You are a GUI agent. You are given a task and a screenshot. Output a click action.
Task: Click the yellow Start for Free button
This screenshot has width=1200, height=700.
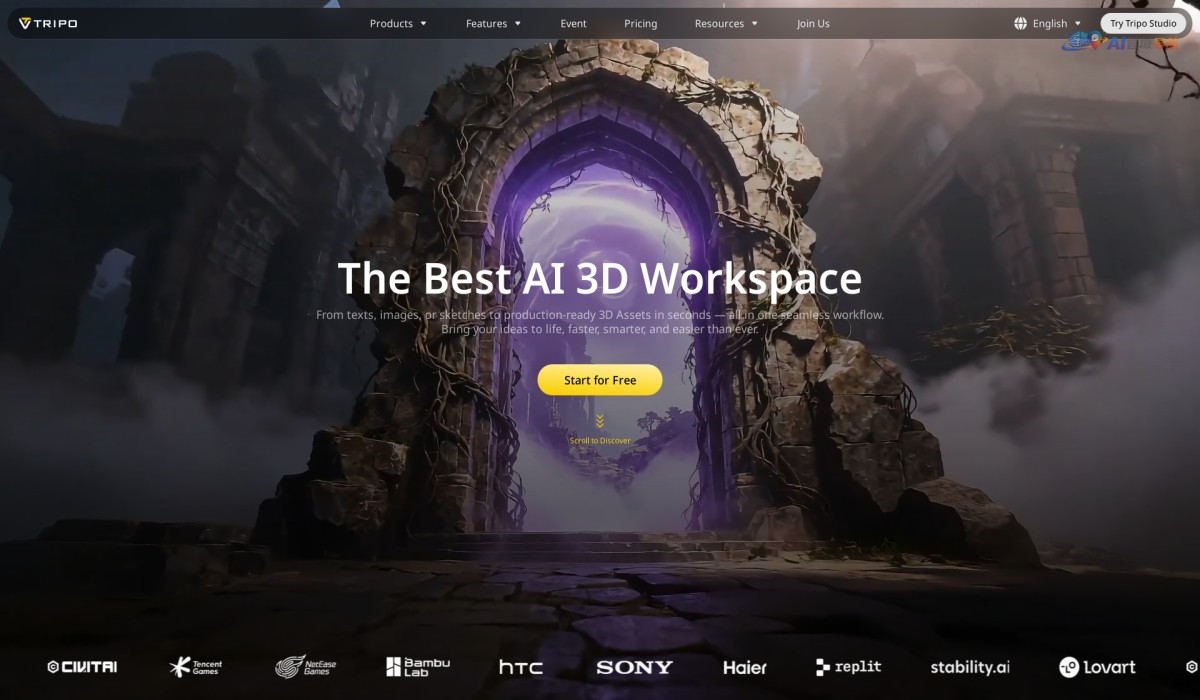pos(600,380)
